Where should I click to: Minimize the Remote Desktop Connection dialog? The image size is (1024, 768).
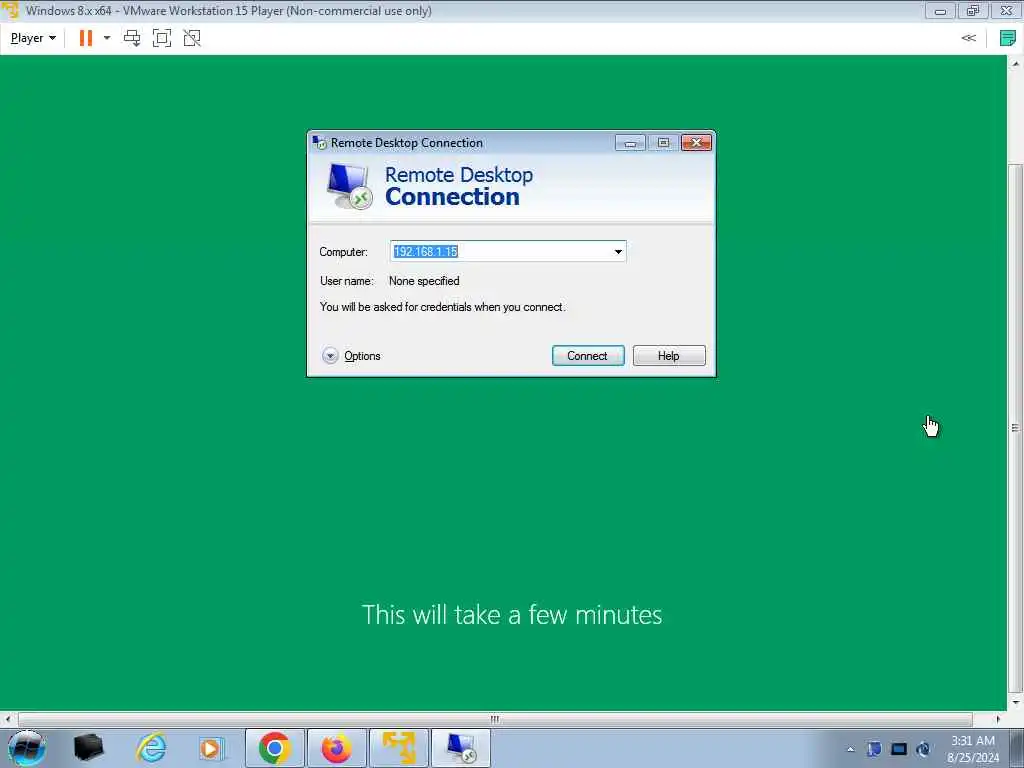click(x=630, y=142)
